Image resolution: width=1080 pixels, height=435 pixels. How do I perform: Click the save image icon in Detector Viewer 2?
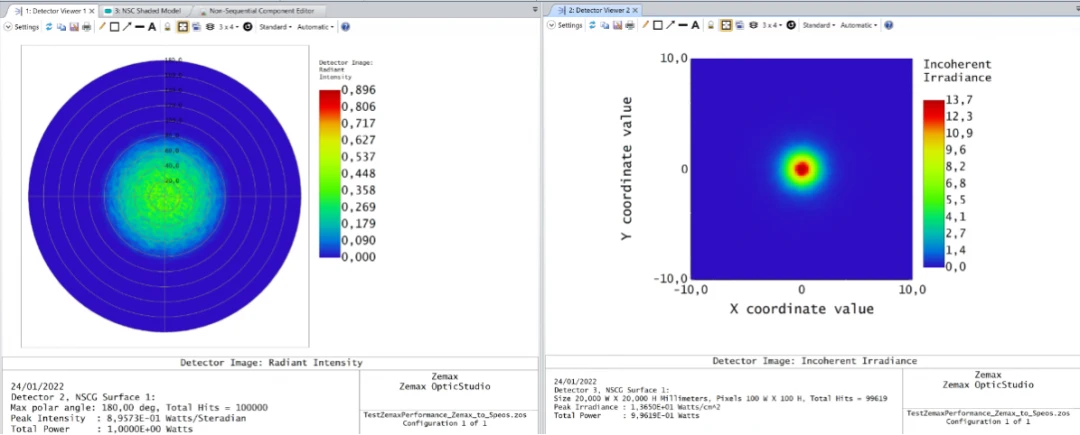pos(616,25)
